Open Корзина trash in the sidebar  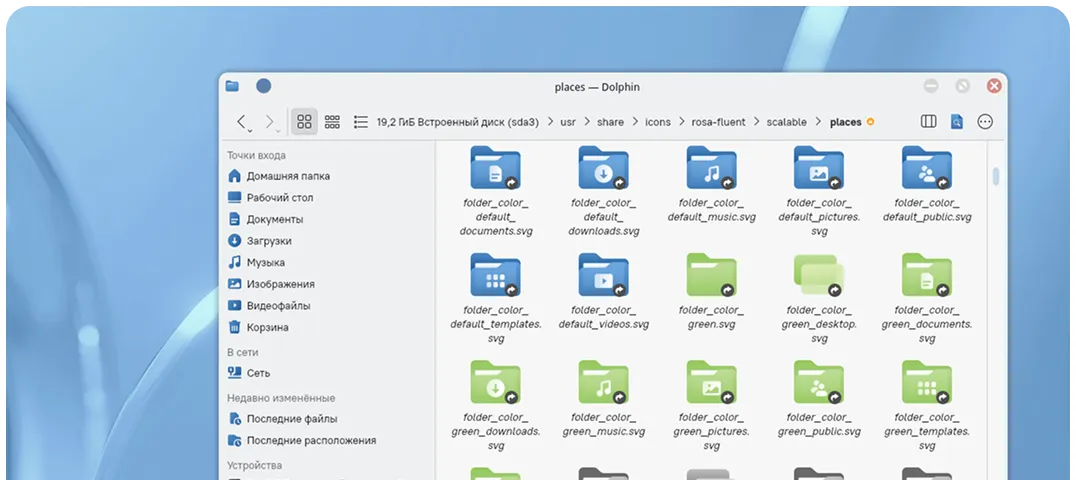click(267, 327)
